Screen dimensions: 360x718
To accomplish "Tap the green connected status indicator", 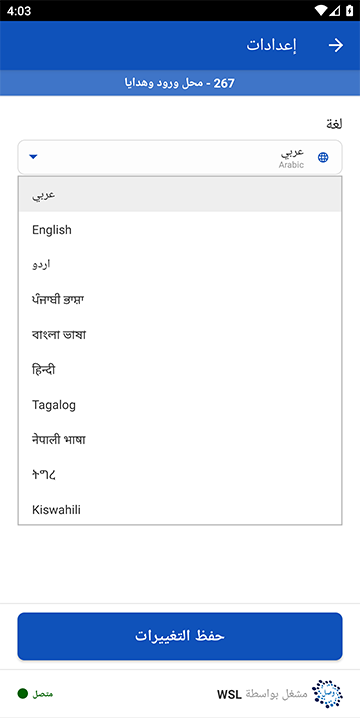I will (x=23, y=694).
